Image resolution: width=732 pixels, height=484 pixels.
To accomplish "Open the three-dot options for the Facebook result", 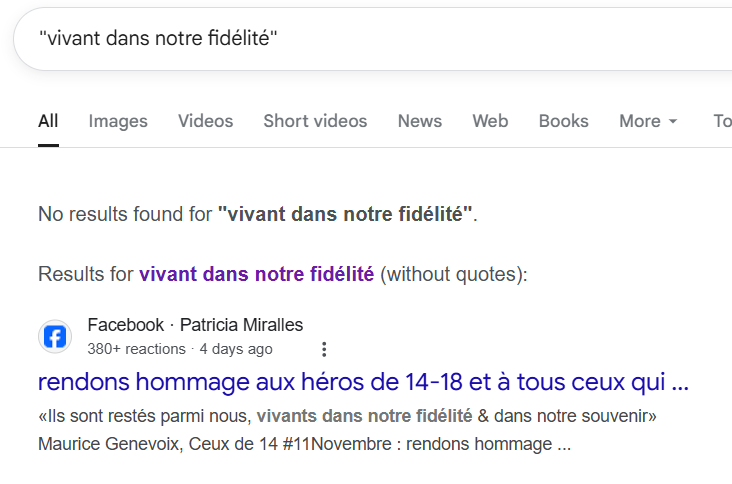I will [323, 349].
